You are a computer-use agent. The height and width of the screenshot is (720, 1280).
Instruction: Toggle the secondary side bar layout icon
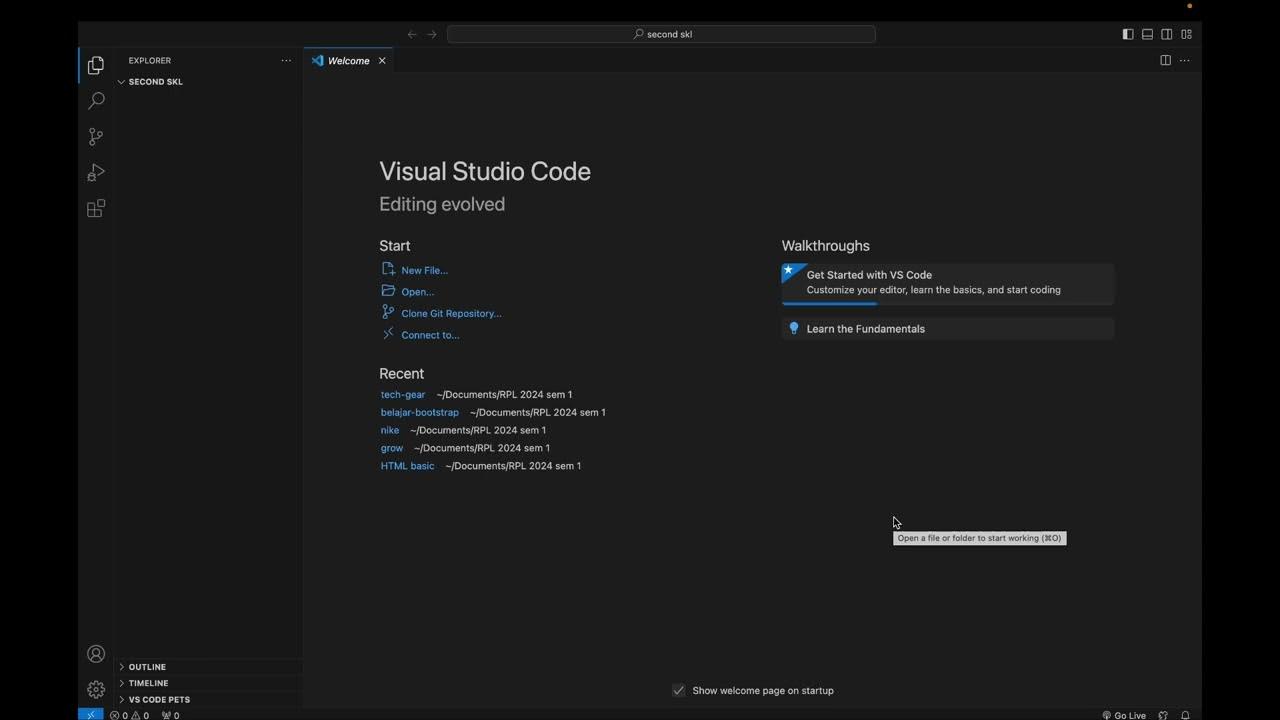coord(1167,34)
